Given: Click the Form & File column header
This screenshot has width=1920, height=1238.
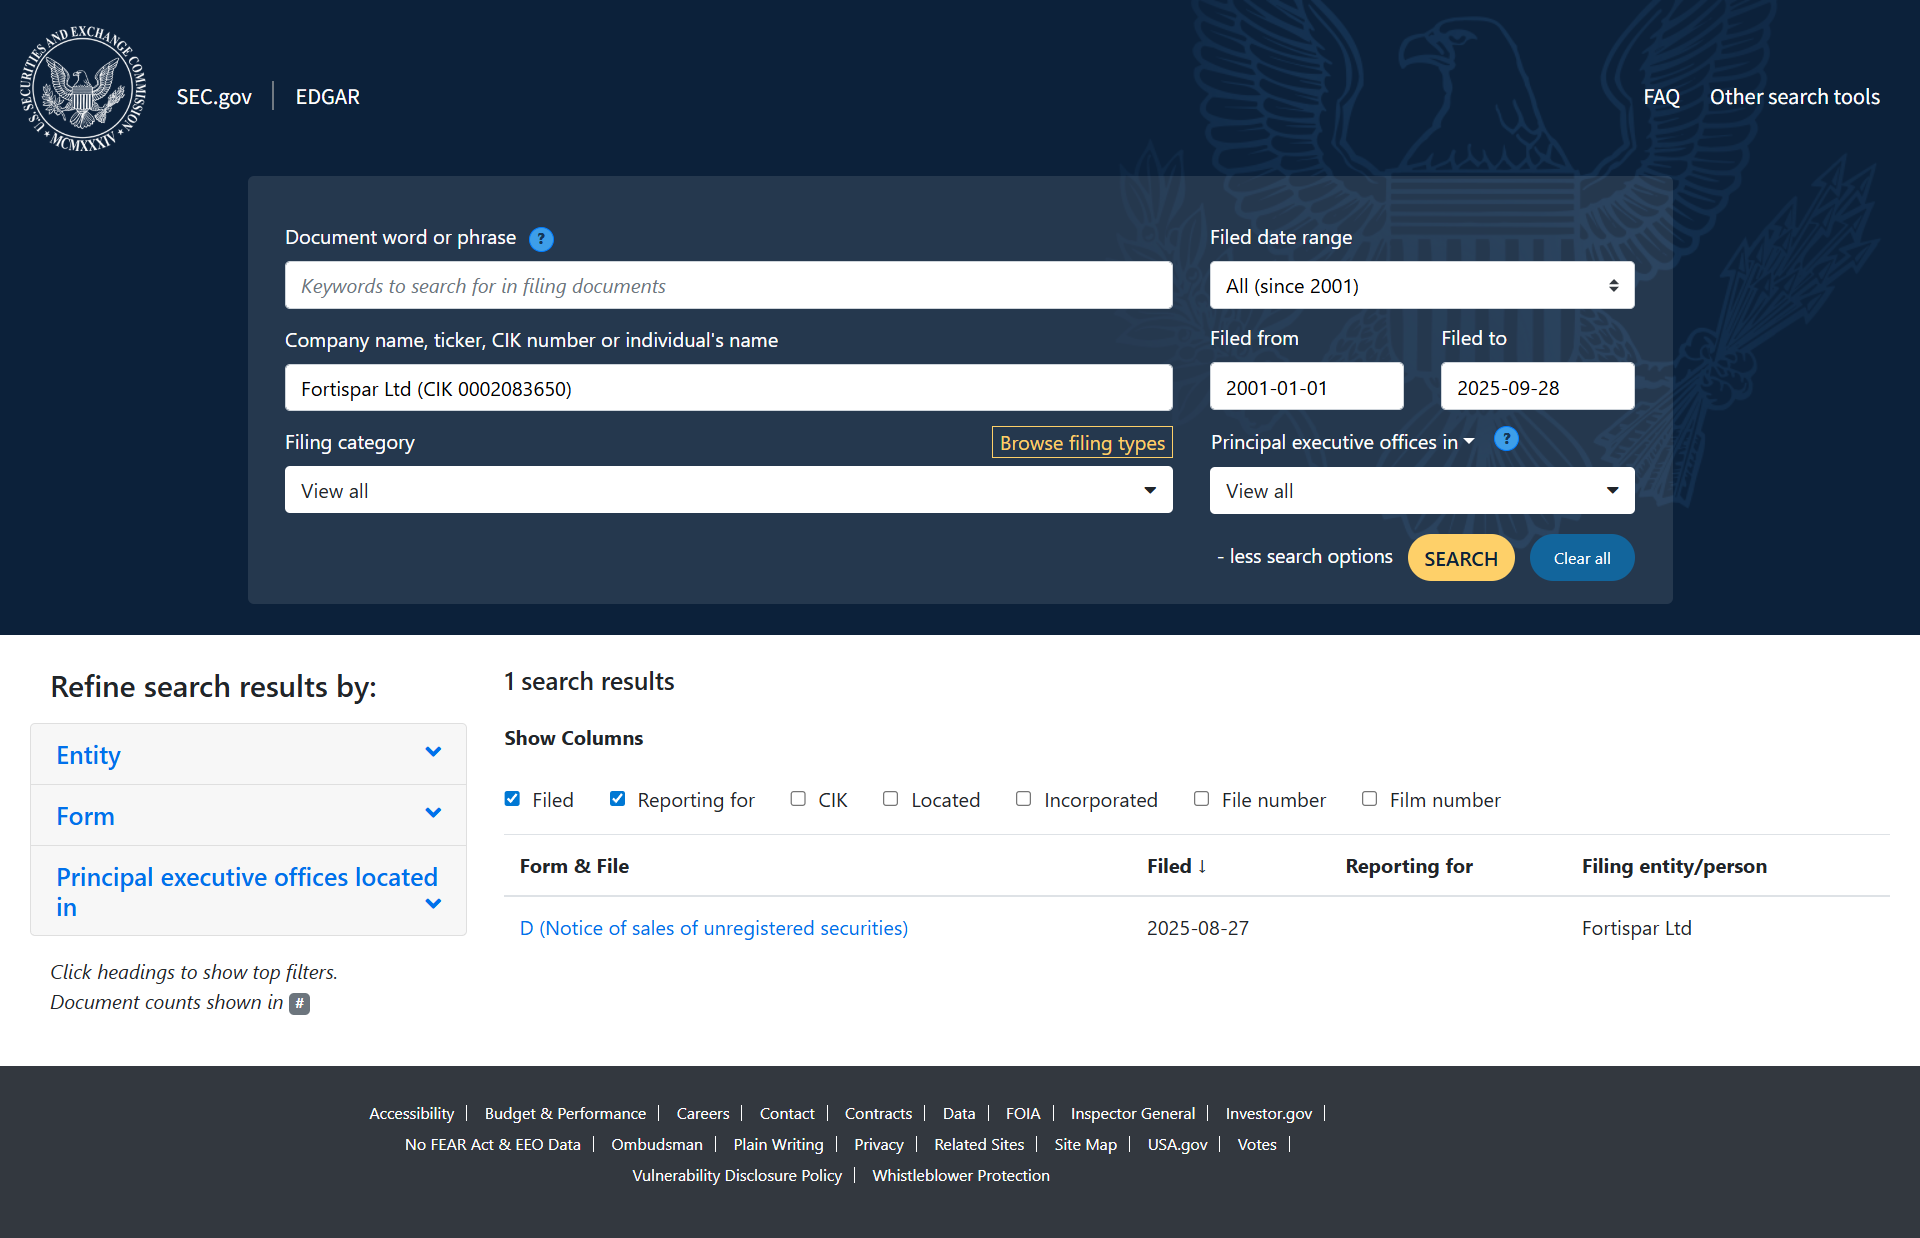Looking at the screenshot, I should (x=574, y=866).
